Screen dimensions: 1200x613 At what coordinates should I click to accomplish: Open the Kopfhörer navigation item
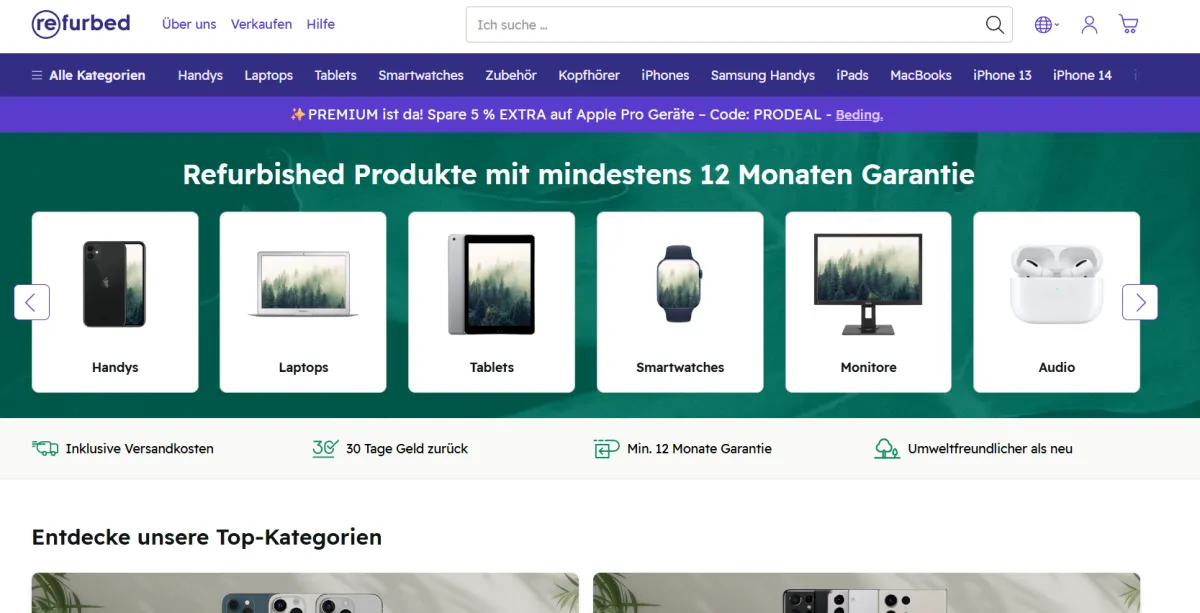(x=589, y=75)
